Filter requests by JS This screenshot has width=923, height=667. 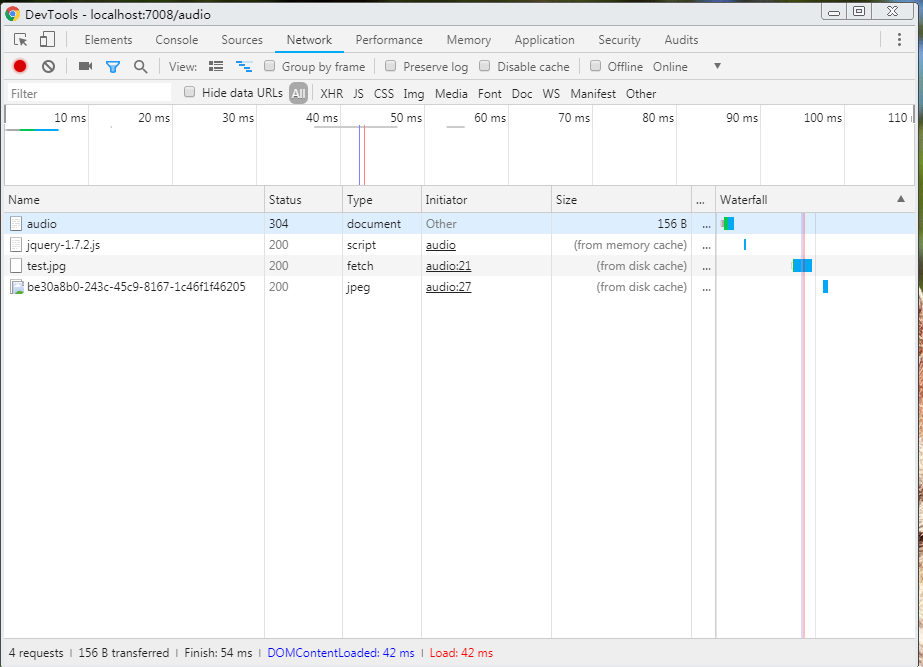(358, 94)
